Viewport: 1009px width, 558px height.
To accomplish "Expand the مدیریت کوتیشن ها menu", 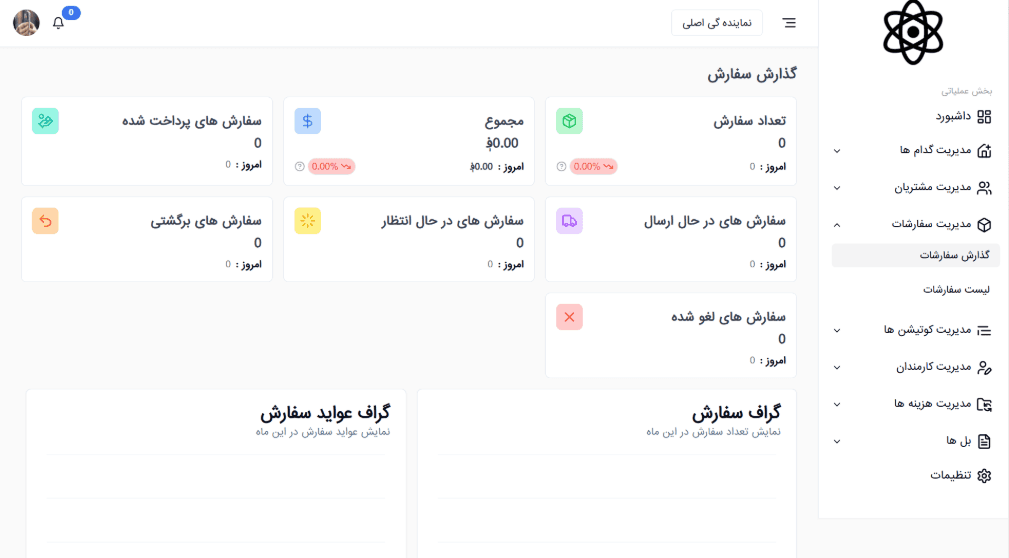I will pos(912,330).
